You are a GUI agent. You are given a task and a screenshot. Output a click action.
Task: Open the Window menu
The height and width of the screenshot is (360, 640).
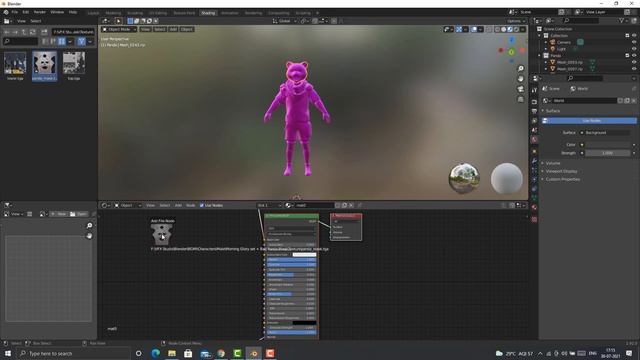(57, 12)
